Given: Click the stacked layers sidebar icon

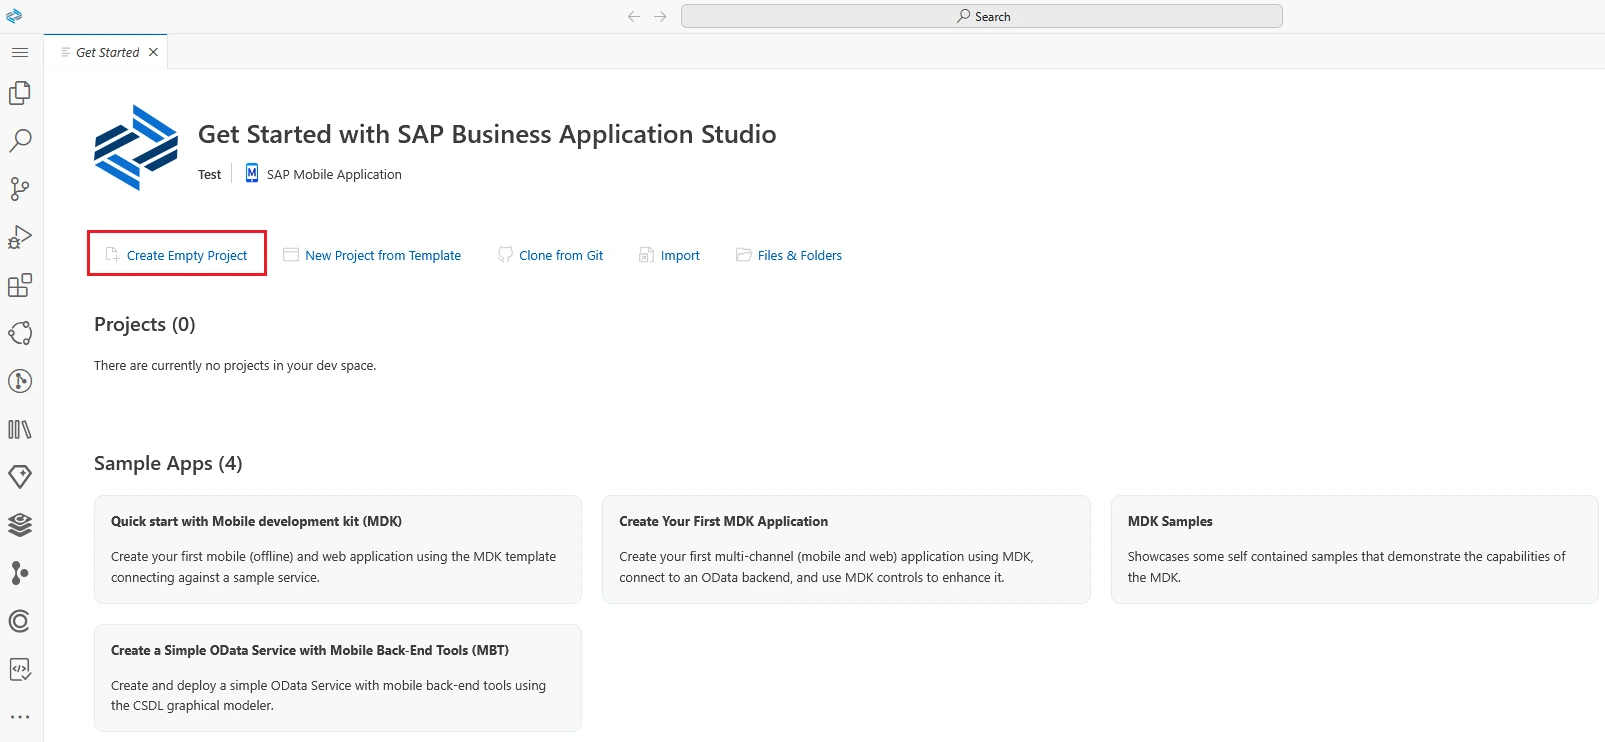Looking at the screenshot, I should click(20, 524).
